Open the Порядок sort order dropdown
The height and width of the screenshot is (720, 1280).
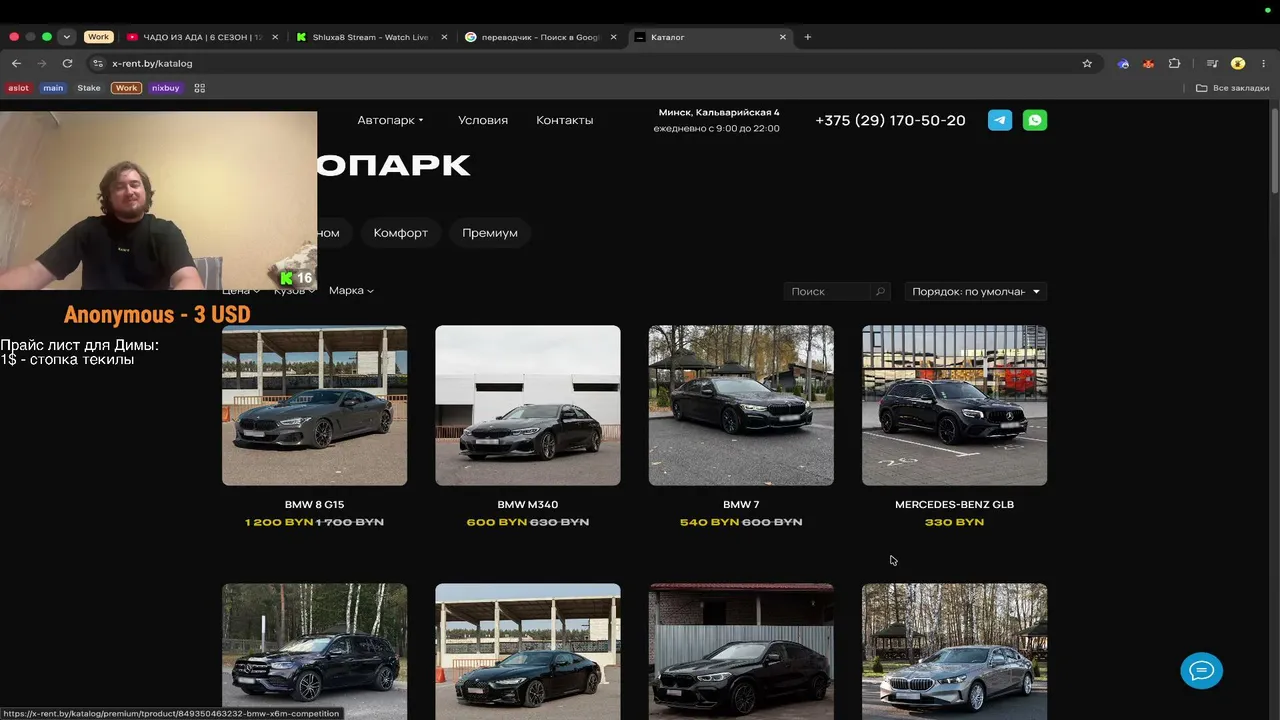(x=975, y=292)
